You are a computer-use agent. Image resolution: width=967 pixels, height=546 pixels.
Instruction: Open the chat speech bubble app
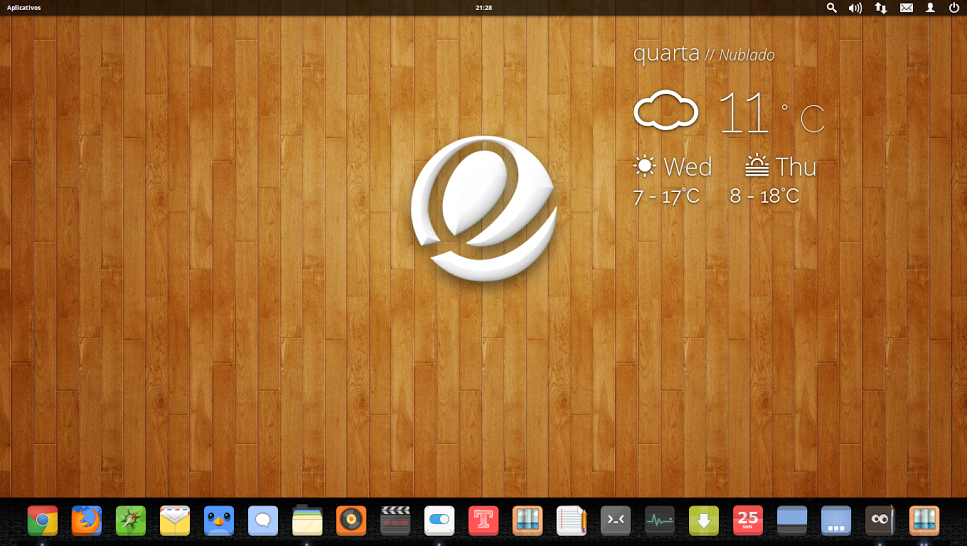point(263,520)
